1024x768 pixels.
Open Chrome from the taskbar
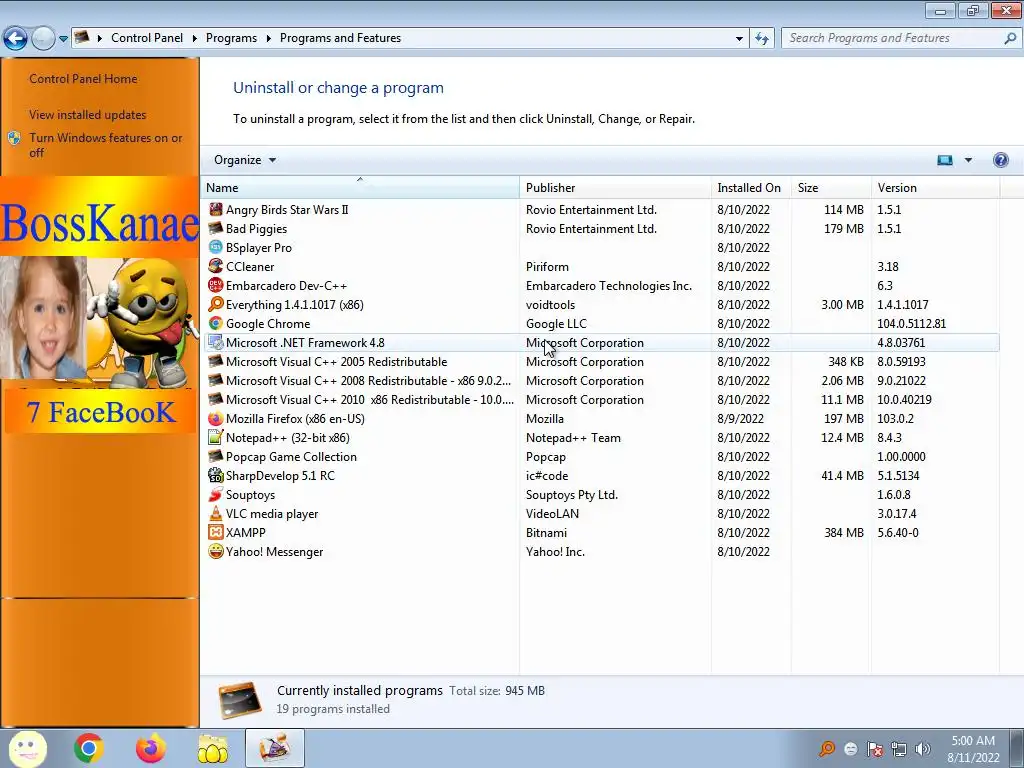tap(89, 748)
